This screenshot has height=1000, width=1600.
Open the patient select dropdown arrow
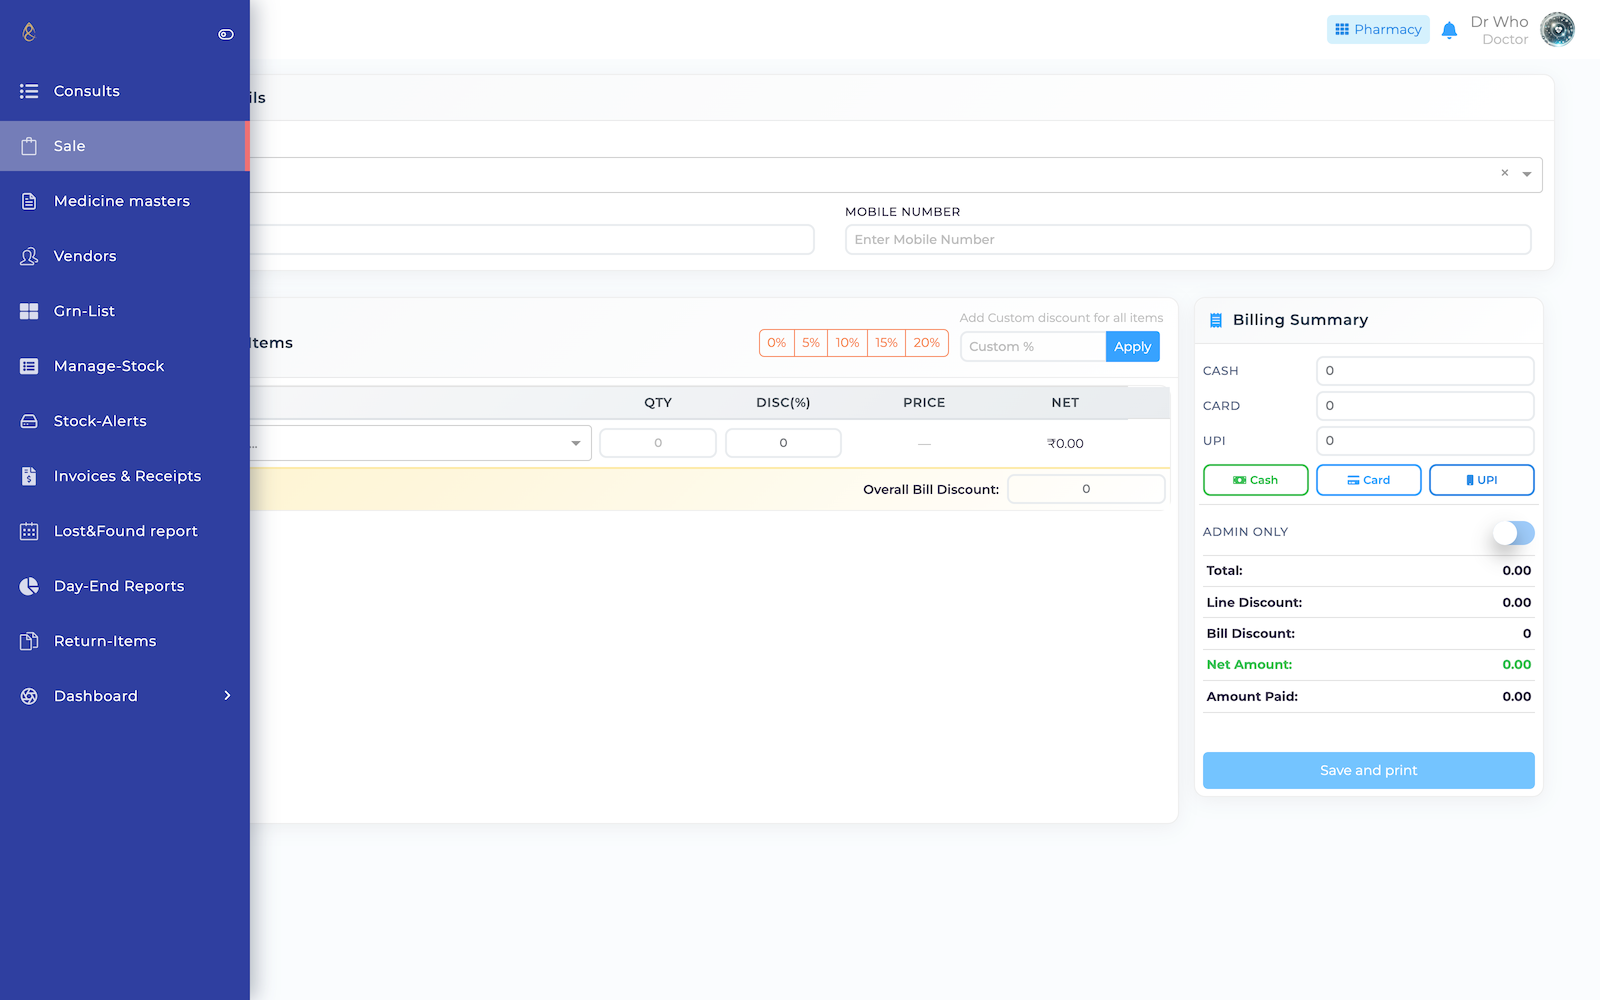pyautogui.click(x=1527, y=174)
